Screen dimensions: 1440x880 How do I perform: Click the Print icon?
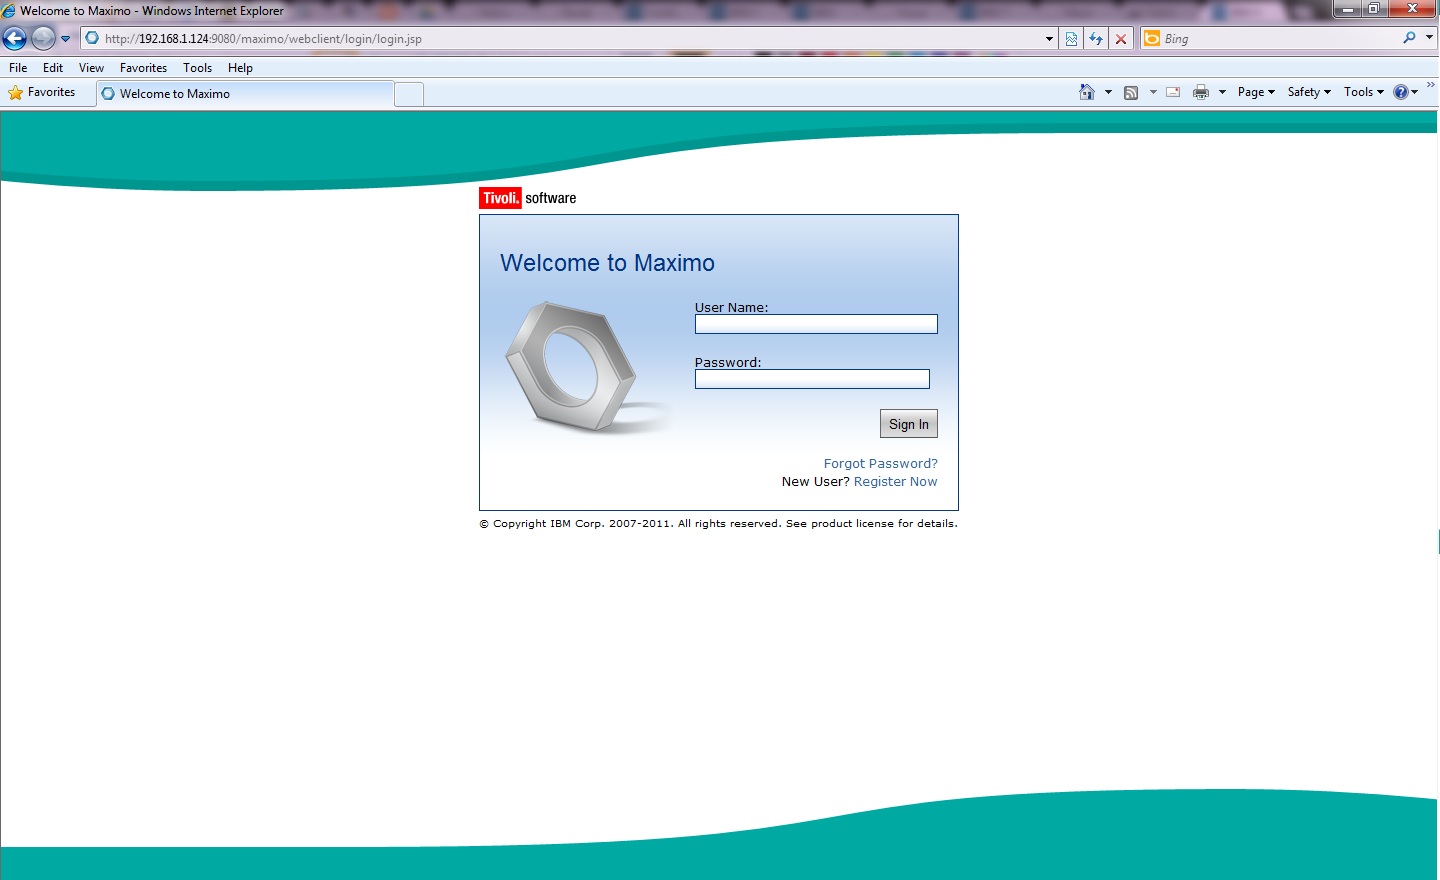point(1200,91)
